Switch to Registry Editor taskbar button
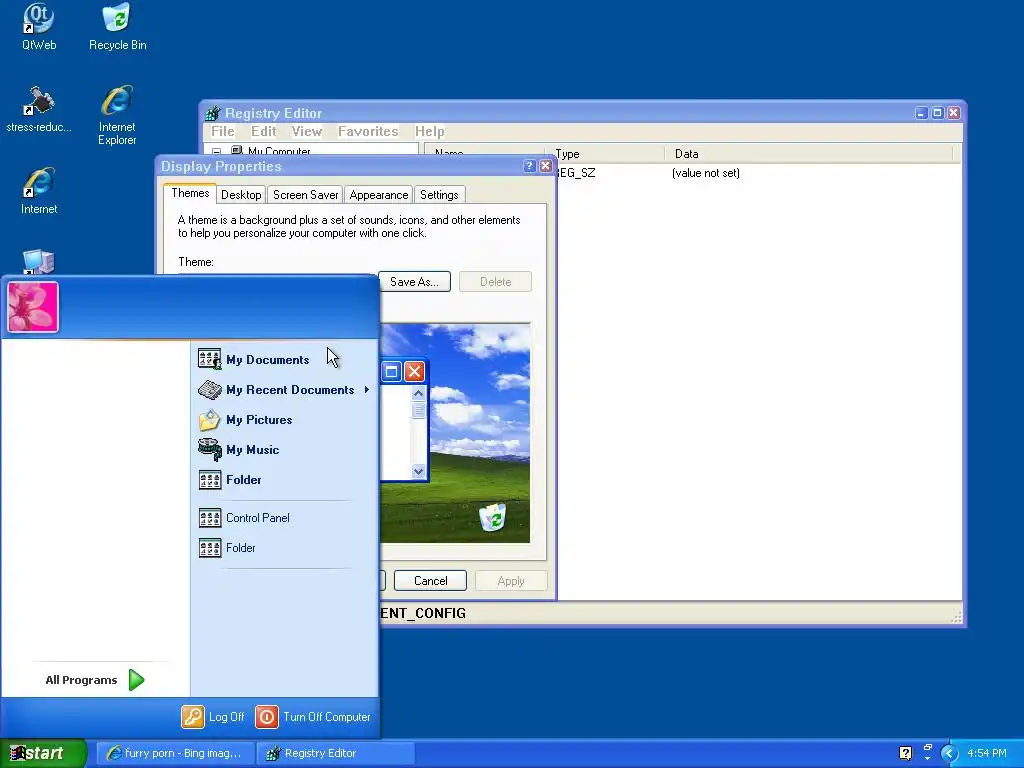 [336, 753]
